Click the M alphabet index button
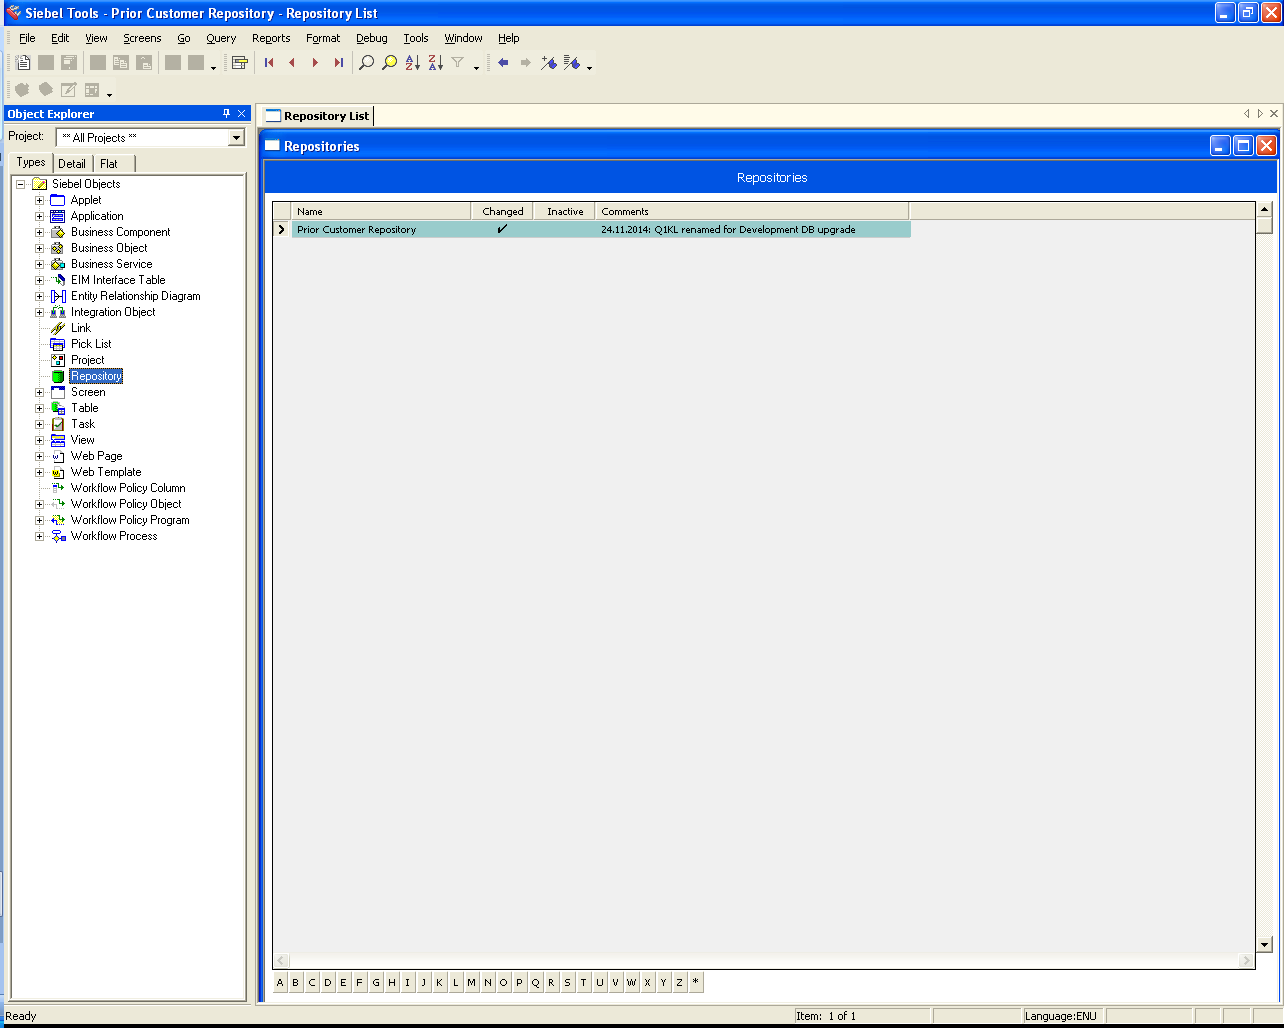 point(471,983)
